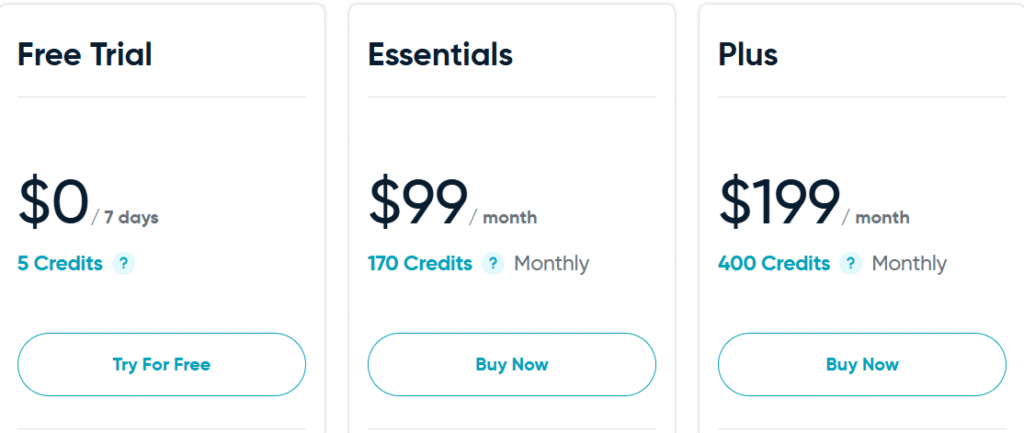Screen dimensions: 1024x433
Task: Click the $199 price on Plus
Action: [779, 202]
